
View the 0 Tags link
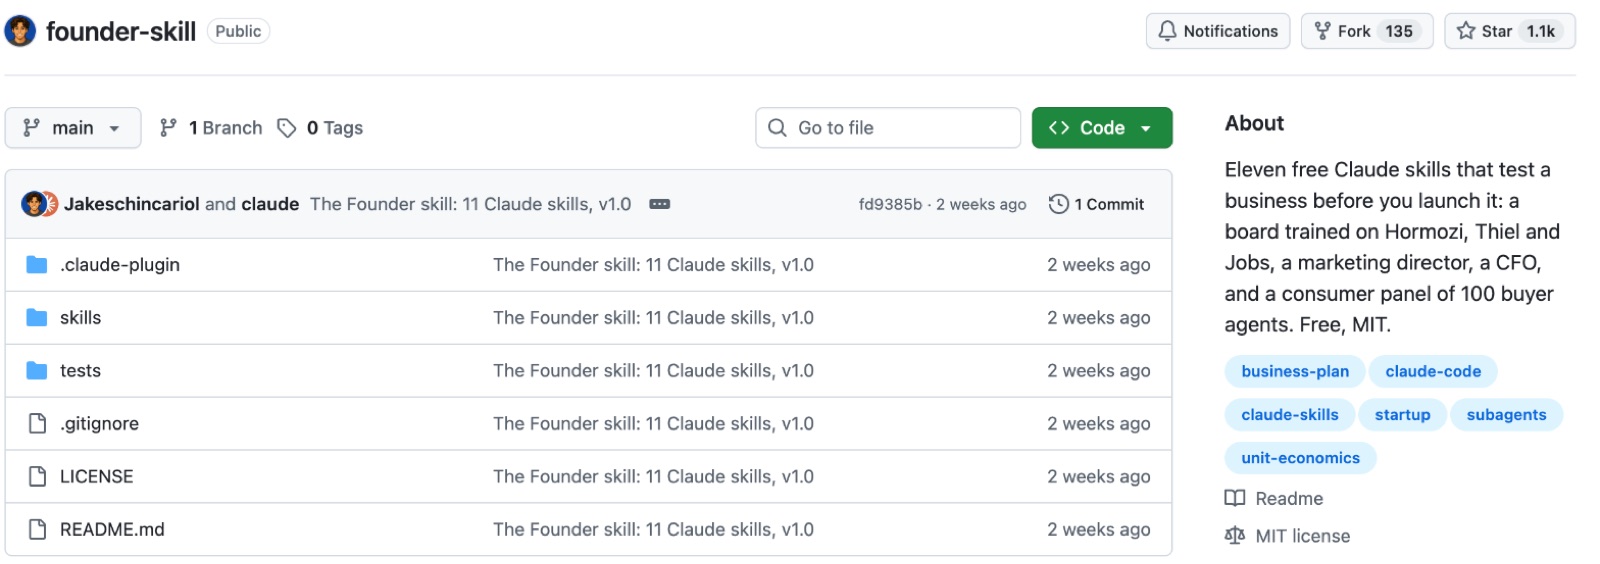pyautogui.click(x=320, y=128)
